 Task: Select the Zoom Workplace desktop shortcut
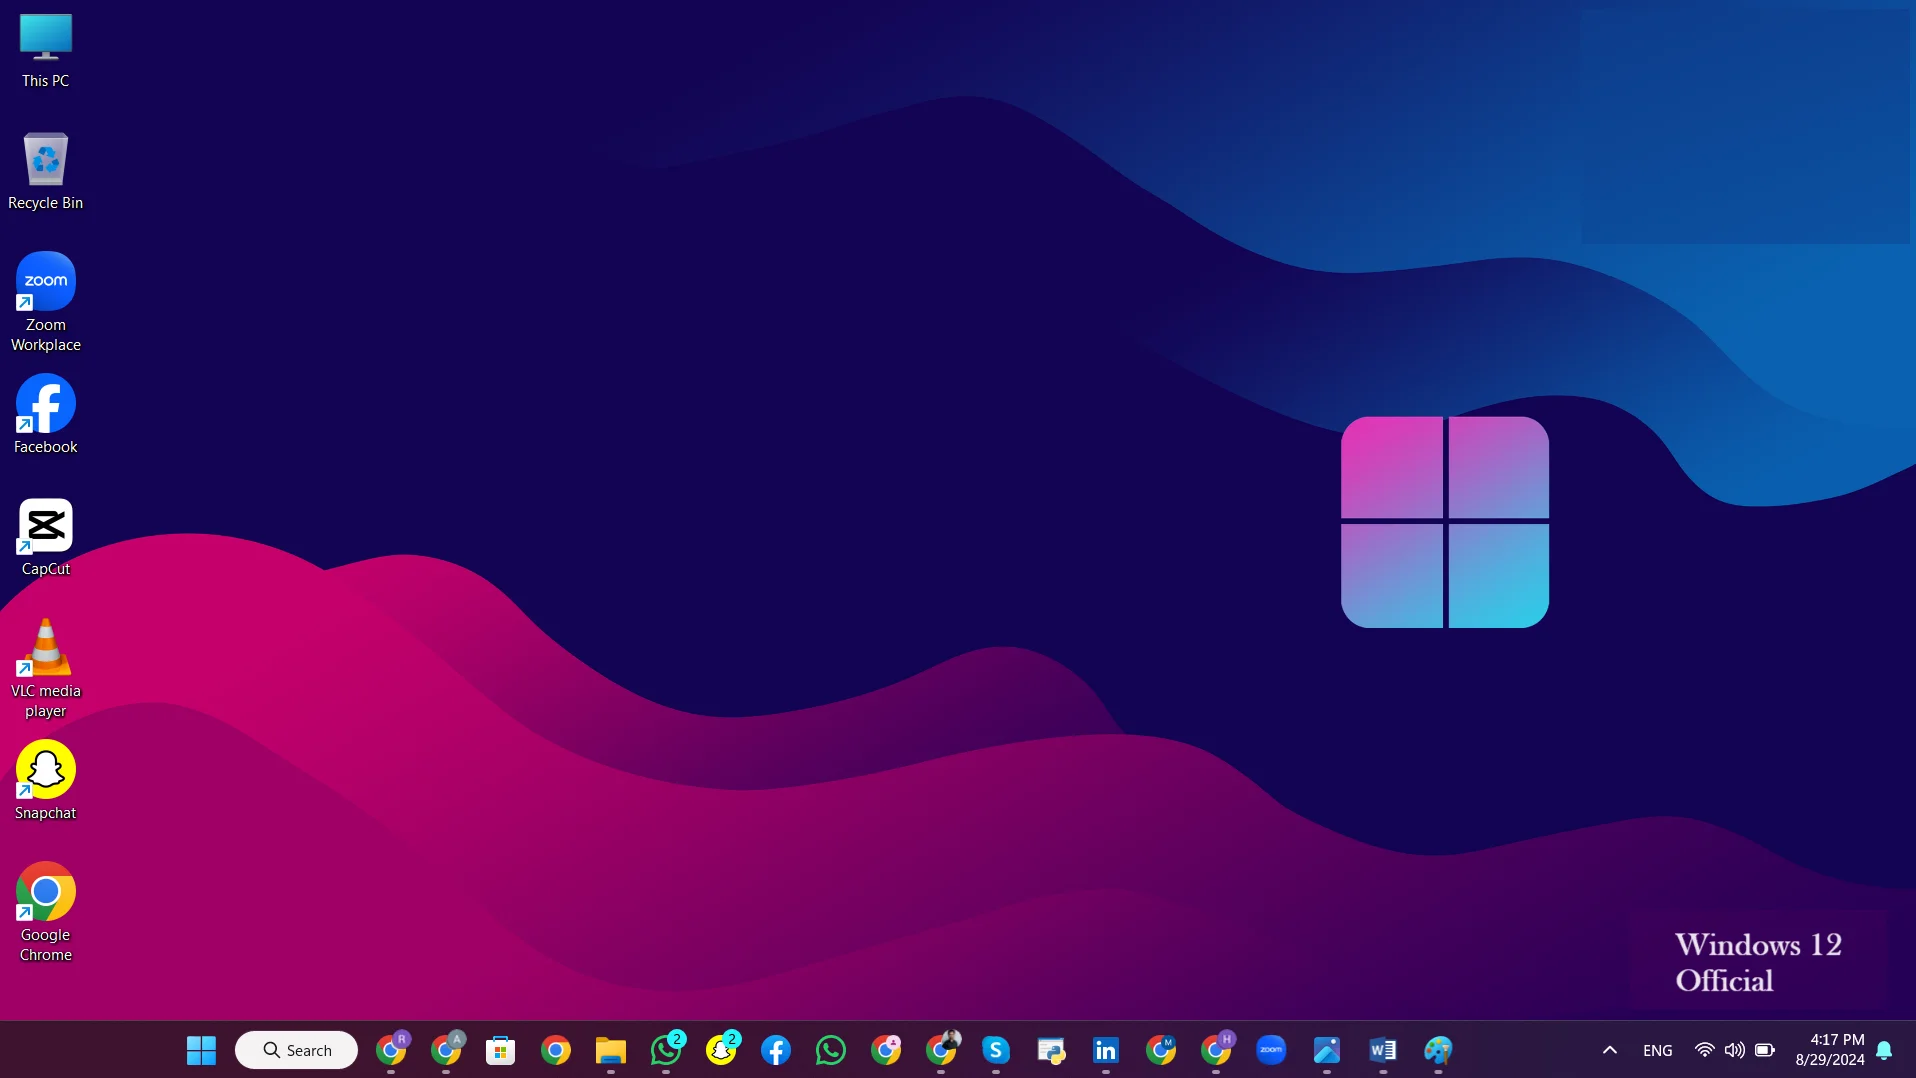[46, 302]
